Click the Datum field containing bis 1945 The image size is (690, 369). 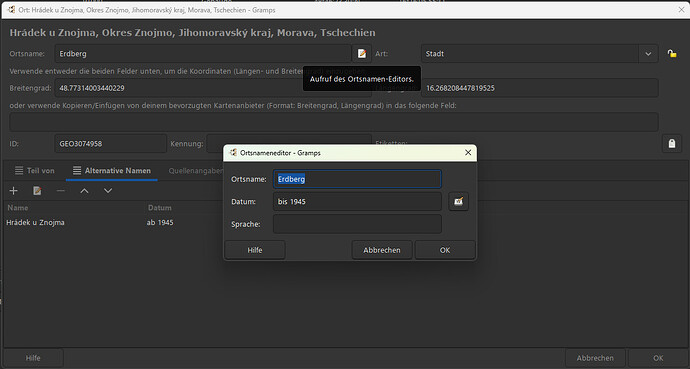(357, 201)
